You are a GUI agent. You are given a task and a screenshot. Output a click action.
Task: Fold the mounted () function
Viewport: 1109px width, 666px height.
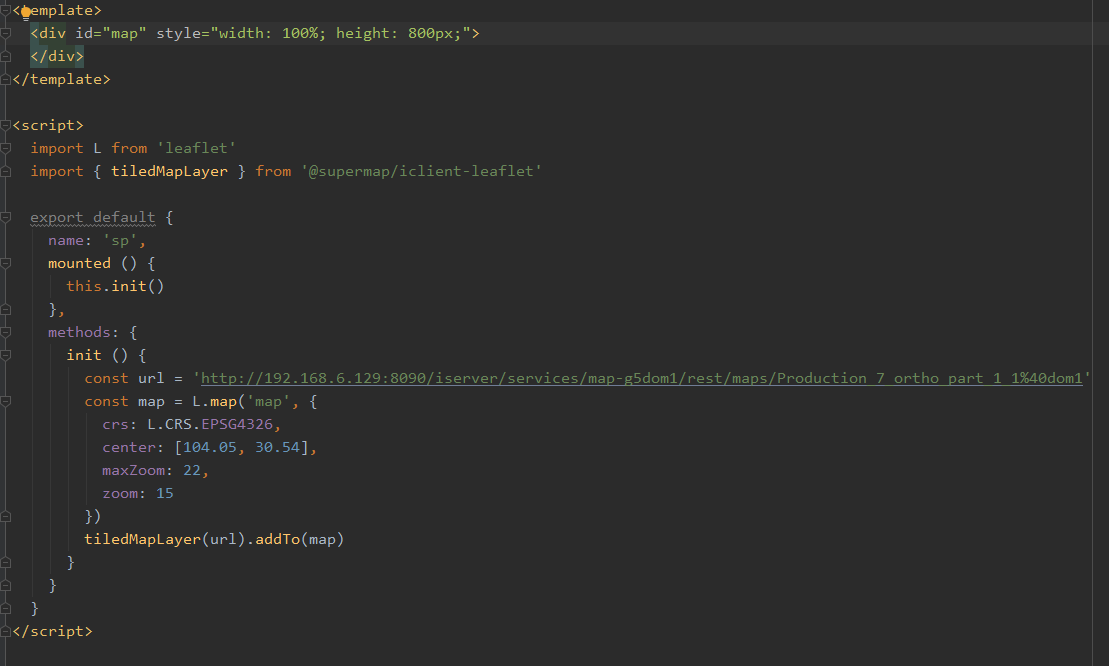tap(6, 263)
